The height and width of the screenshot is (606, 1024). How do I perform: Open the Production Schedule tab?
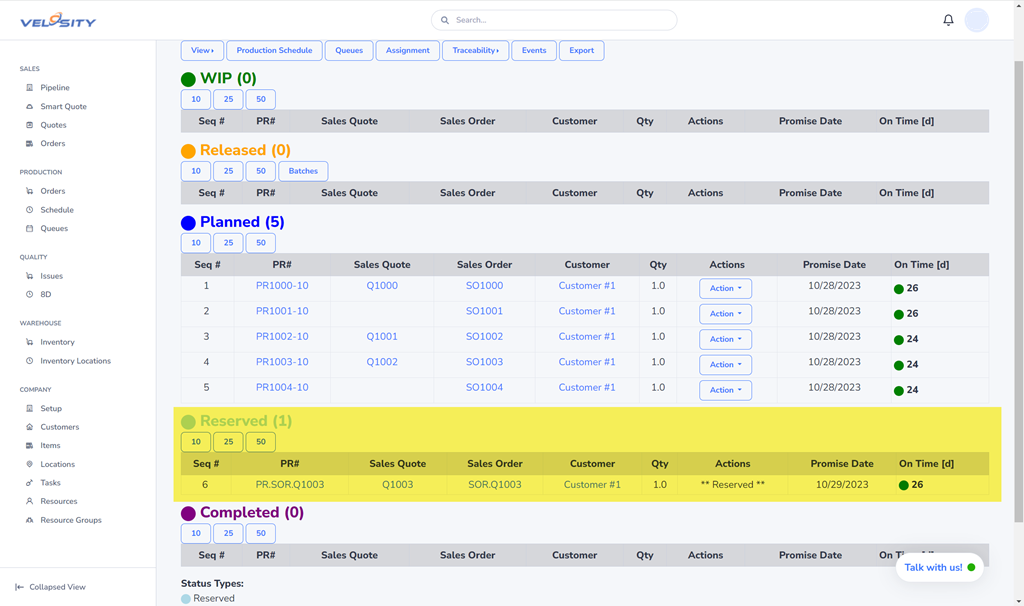pos(274,51)
